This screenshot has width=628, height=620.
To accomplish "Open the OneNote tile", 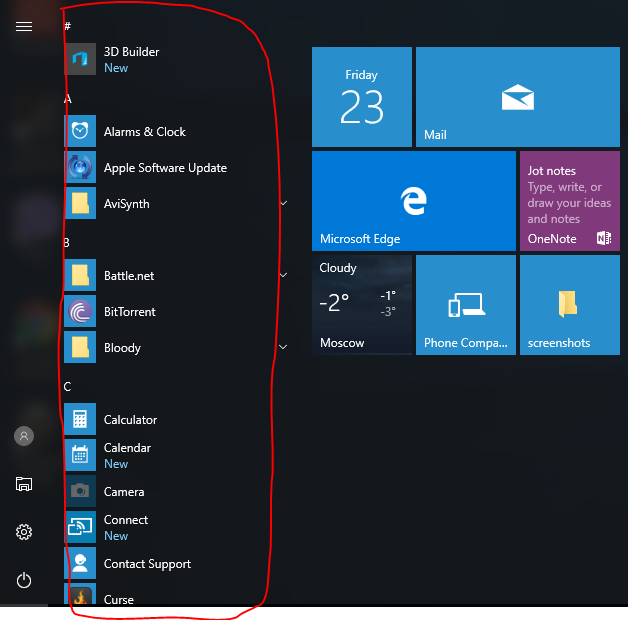I will pos(570,201).
